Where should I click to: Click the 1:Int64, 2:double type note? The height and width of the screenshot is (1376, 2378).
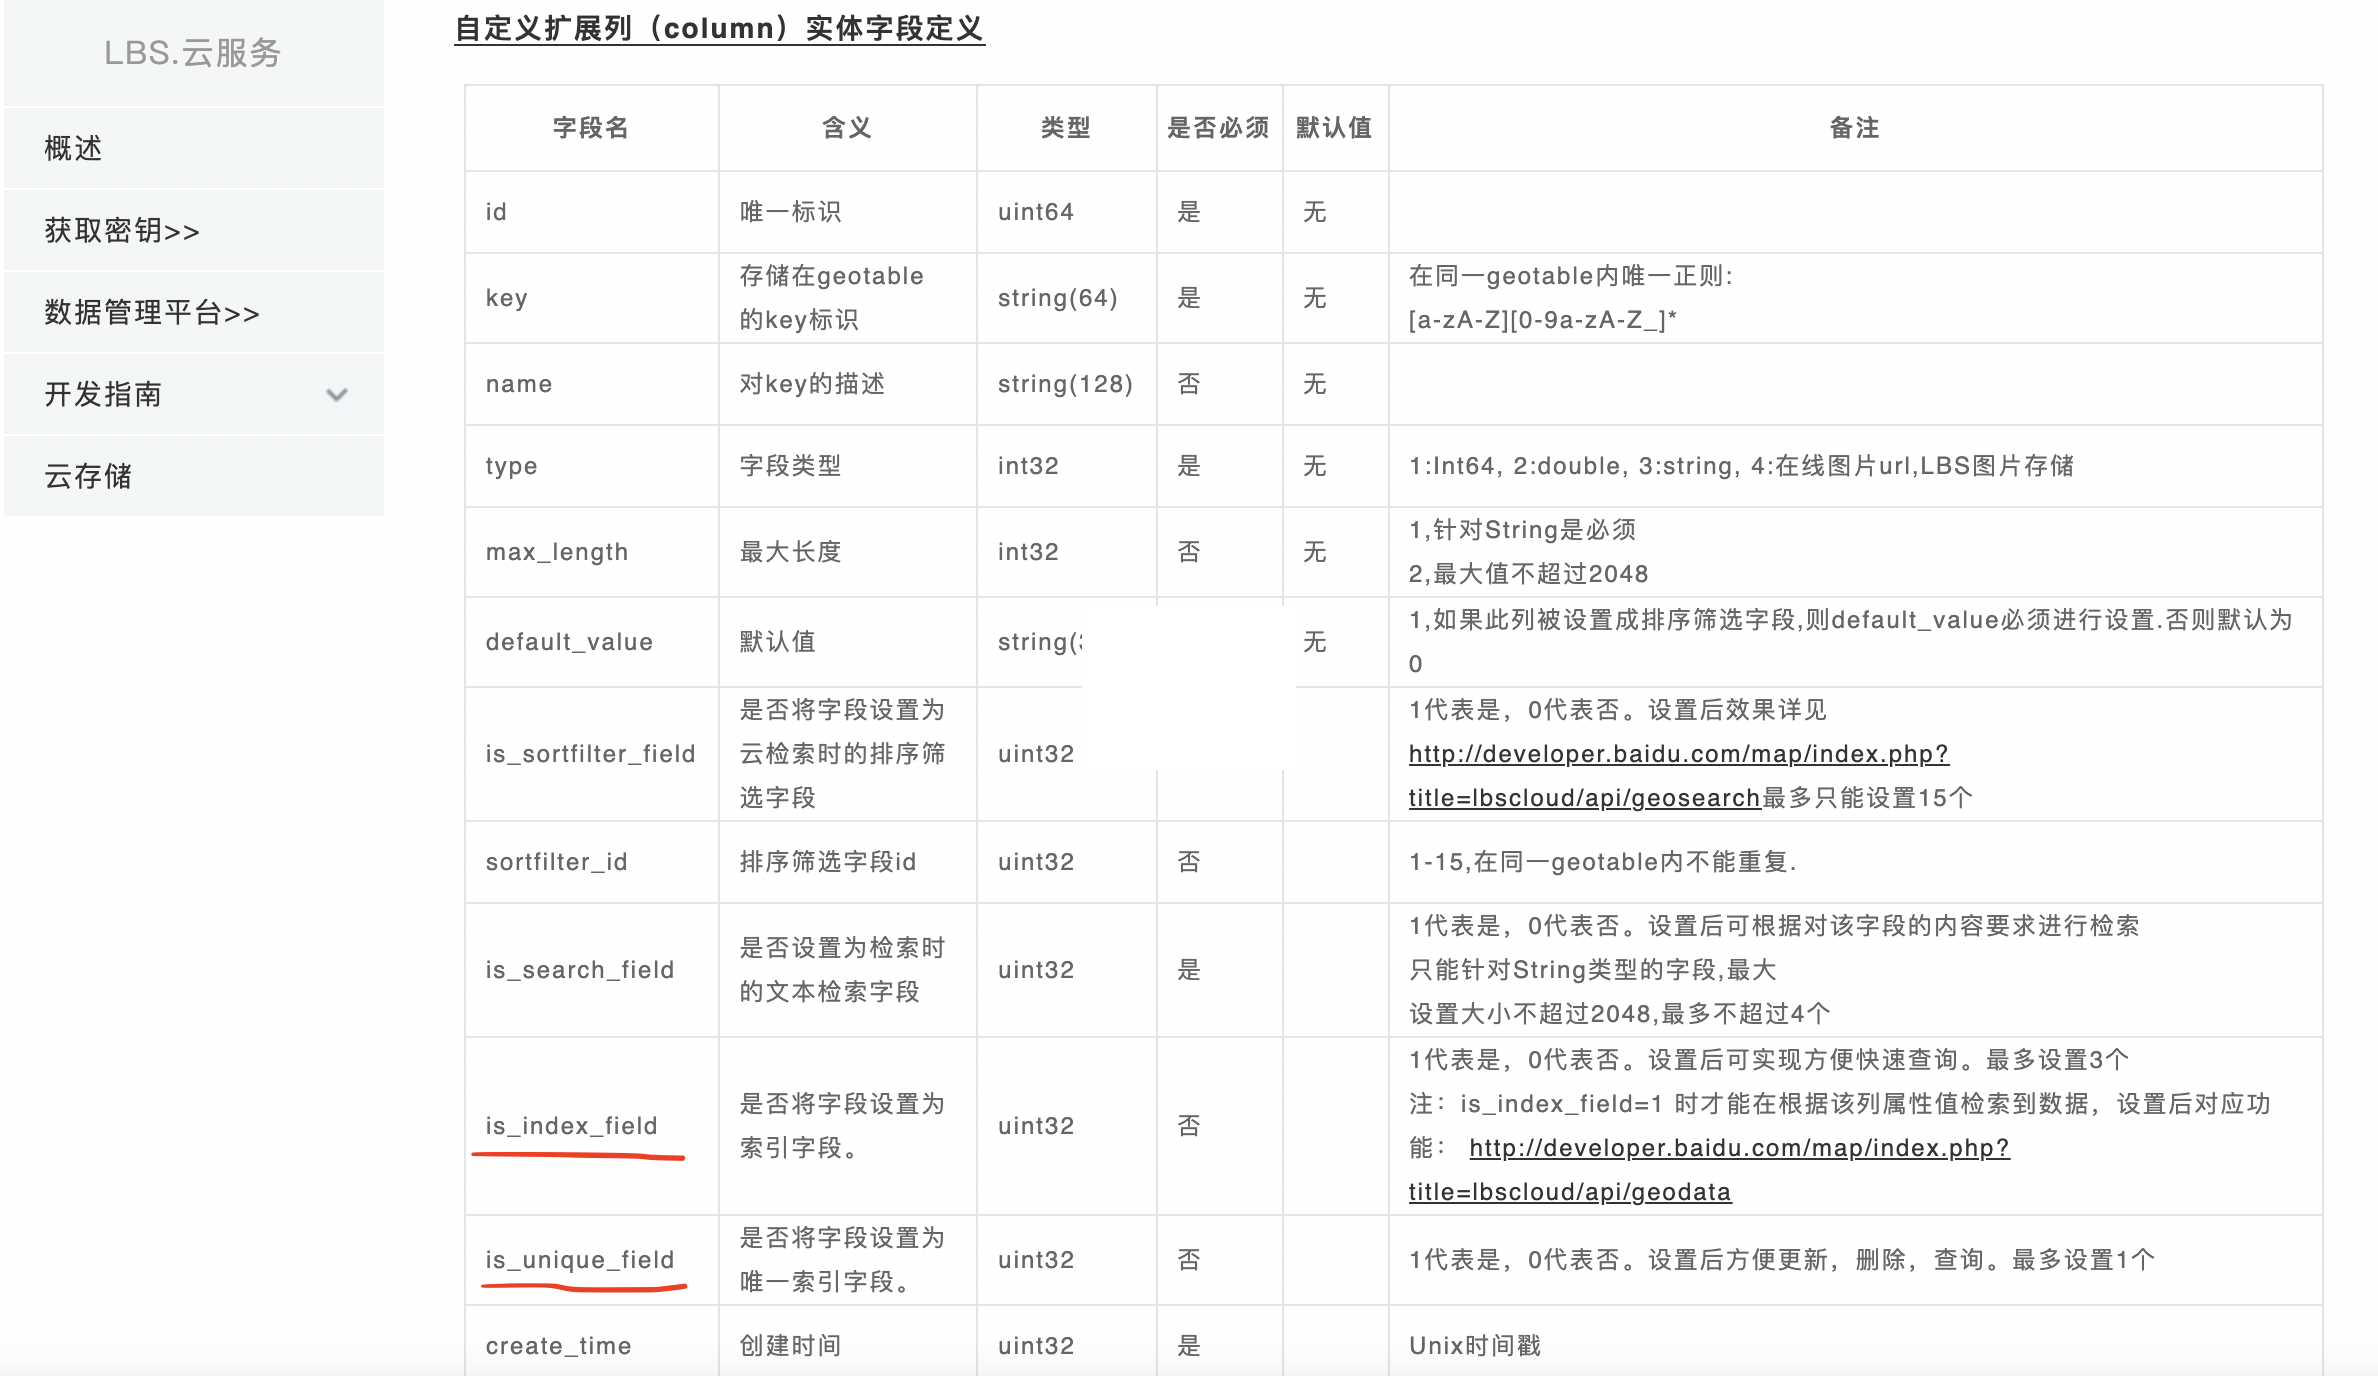click(x=1742, y=466)
